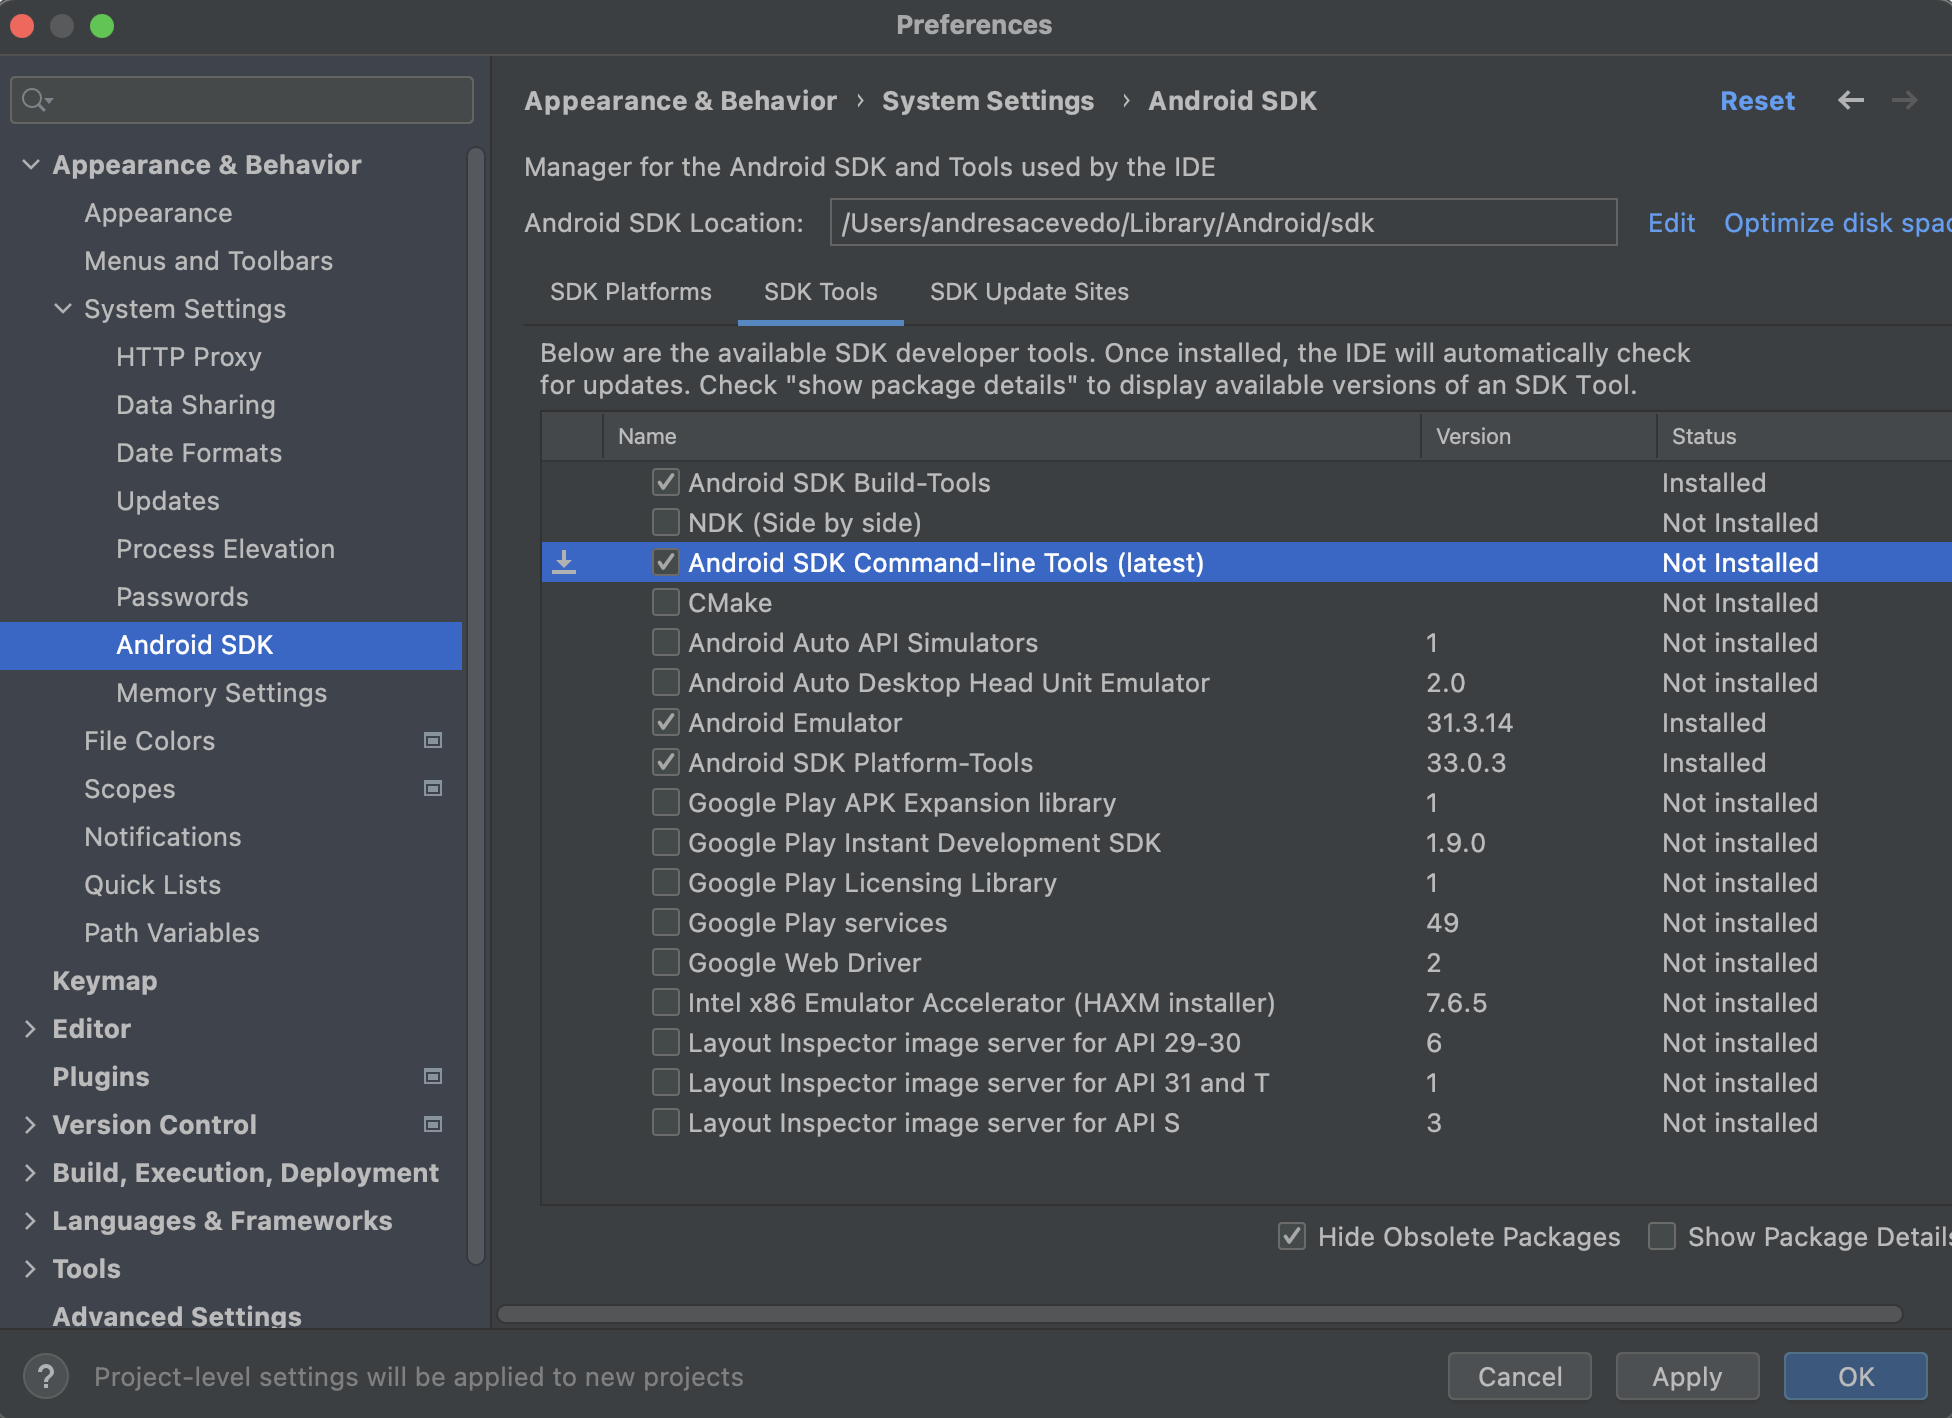1952x1418 pixels.
Task: Toggle Hide Obsolete Packages checkbox
Action: click(1292, 1236)
